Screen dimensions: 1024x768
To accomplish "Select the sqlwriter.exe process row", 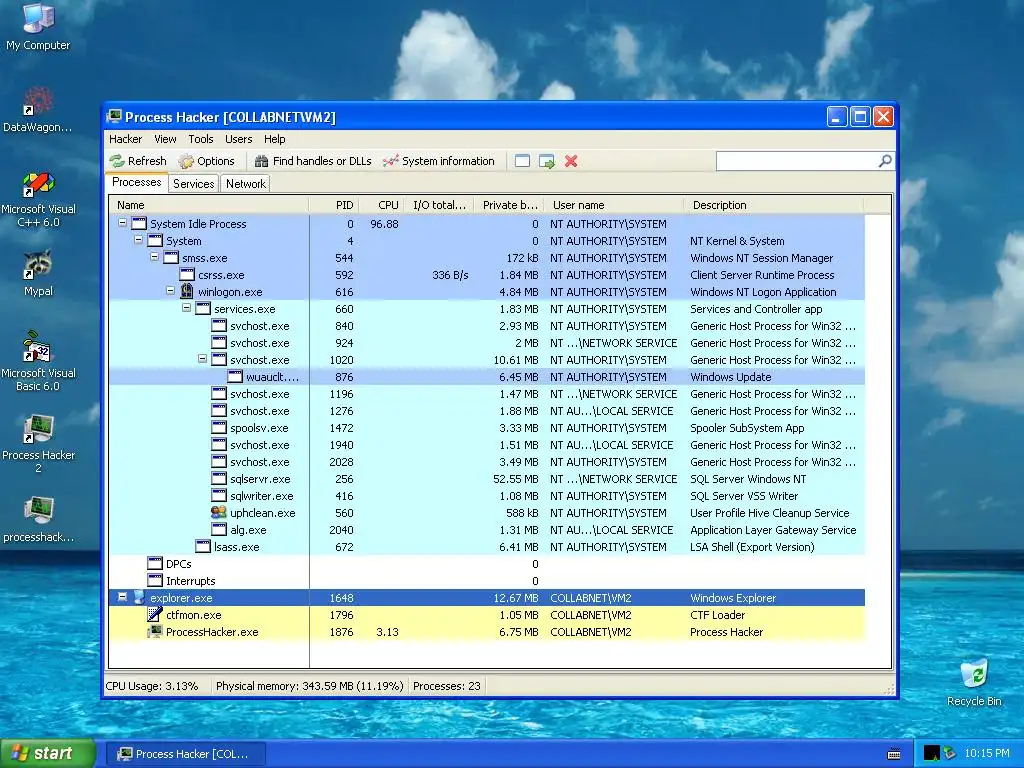I will [487, 496].
